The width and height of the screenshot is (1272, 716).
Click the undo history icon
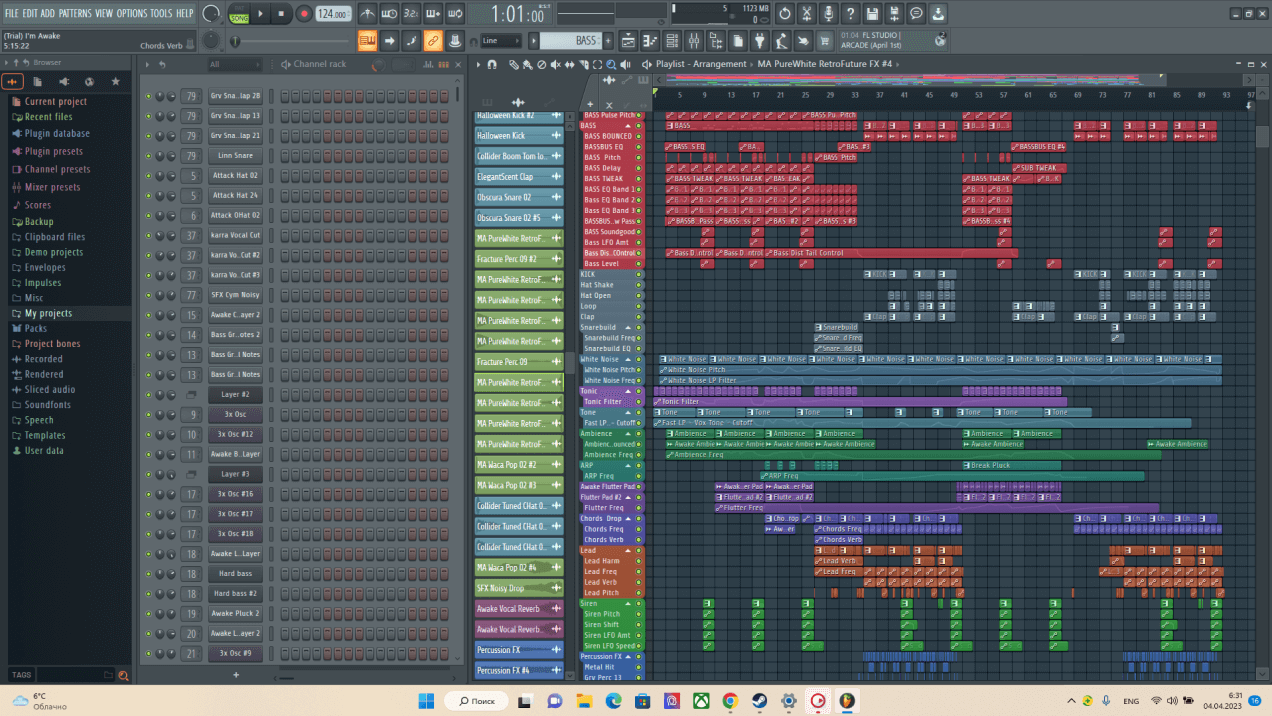[x=784, y=14]
